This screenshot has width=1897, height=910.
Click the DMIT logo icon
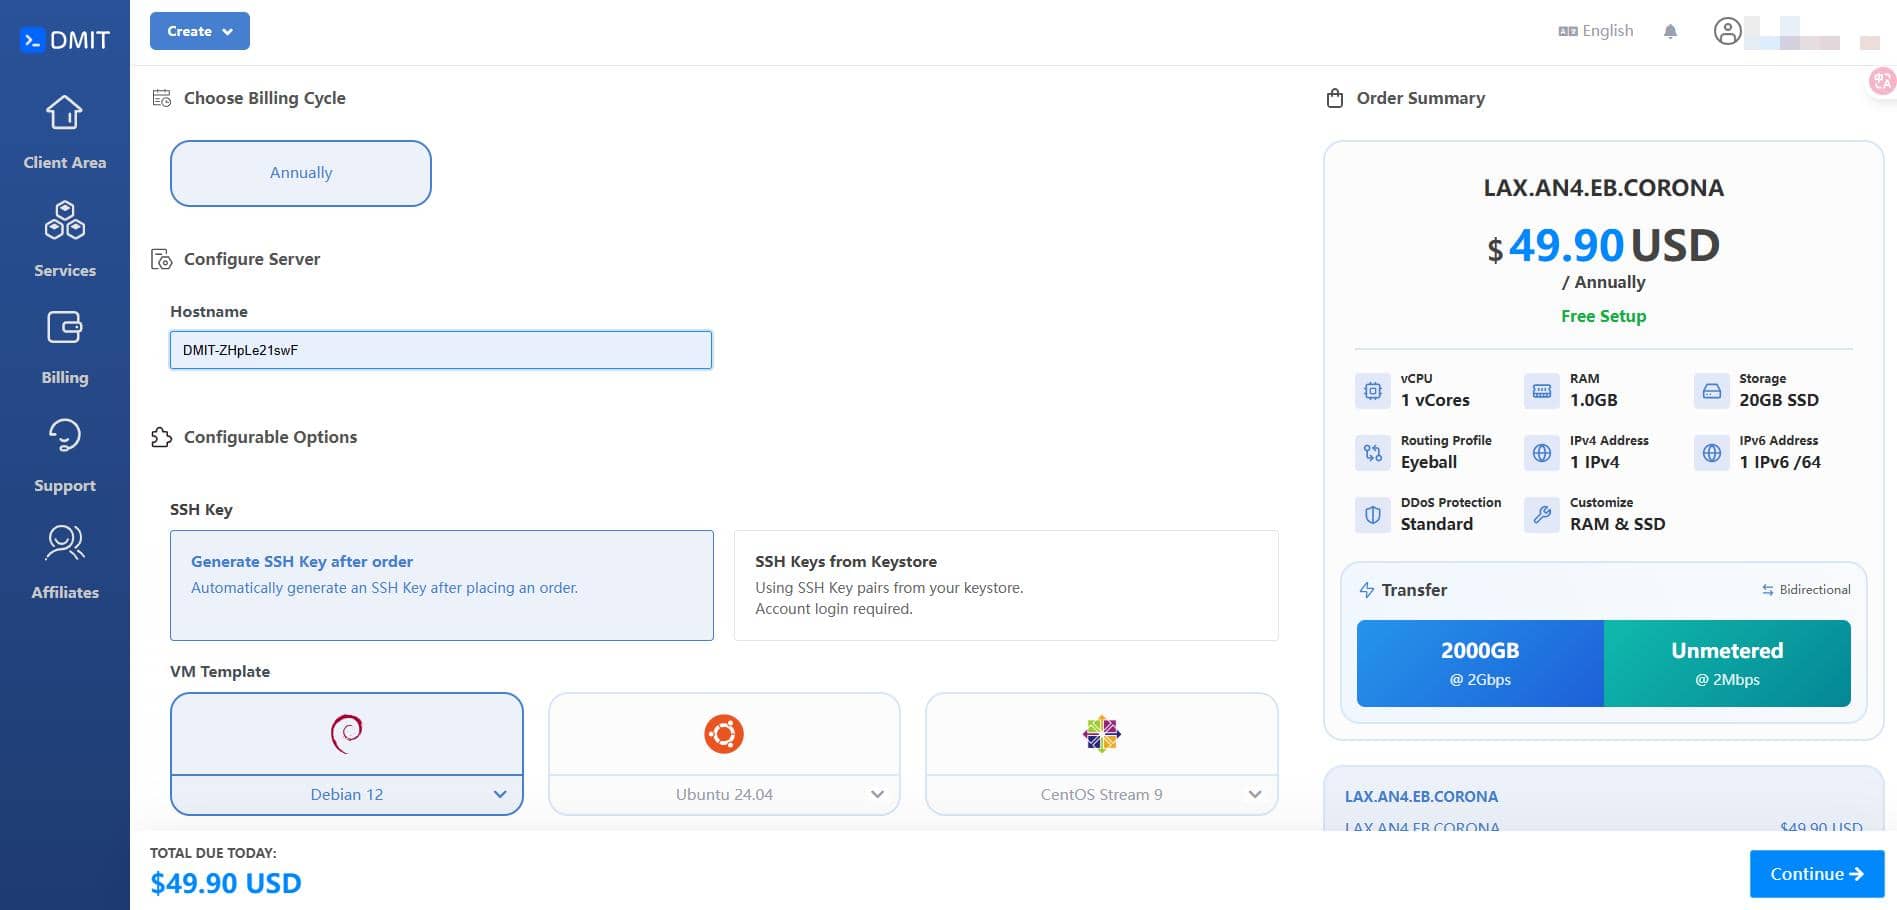coord(33,40)
